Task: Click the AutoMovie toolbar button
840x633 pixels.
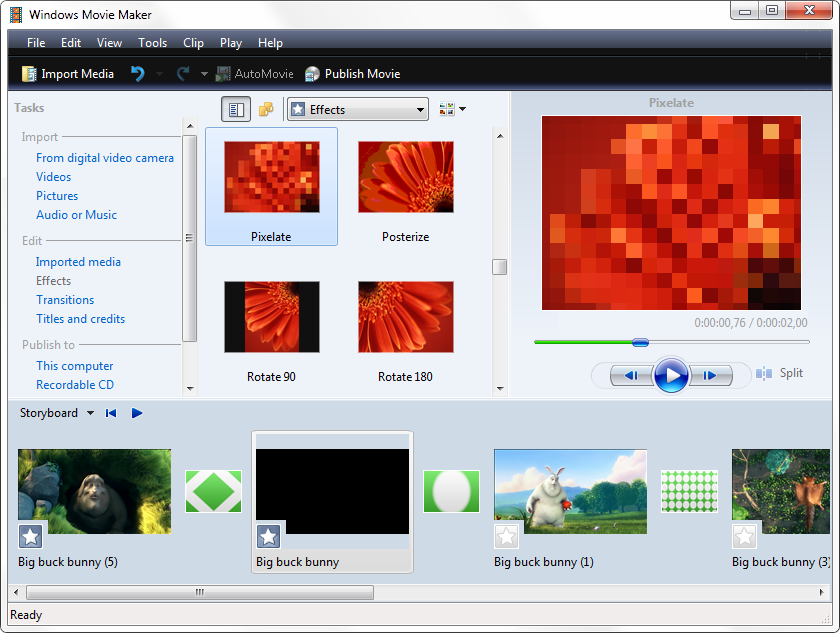Action: tap(254, 74)
